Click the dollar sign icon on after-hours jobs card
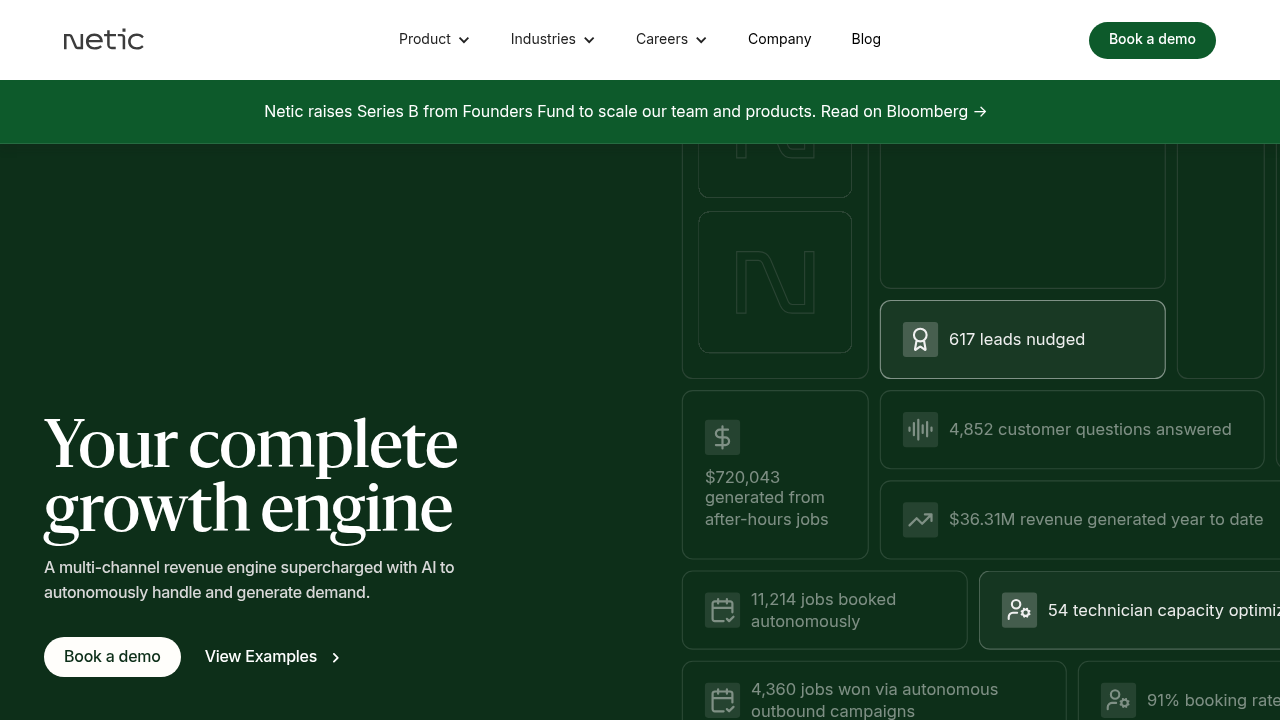The image size is (1280, 720). (722, 437)
